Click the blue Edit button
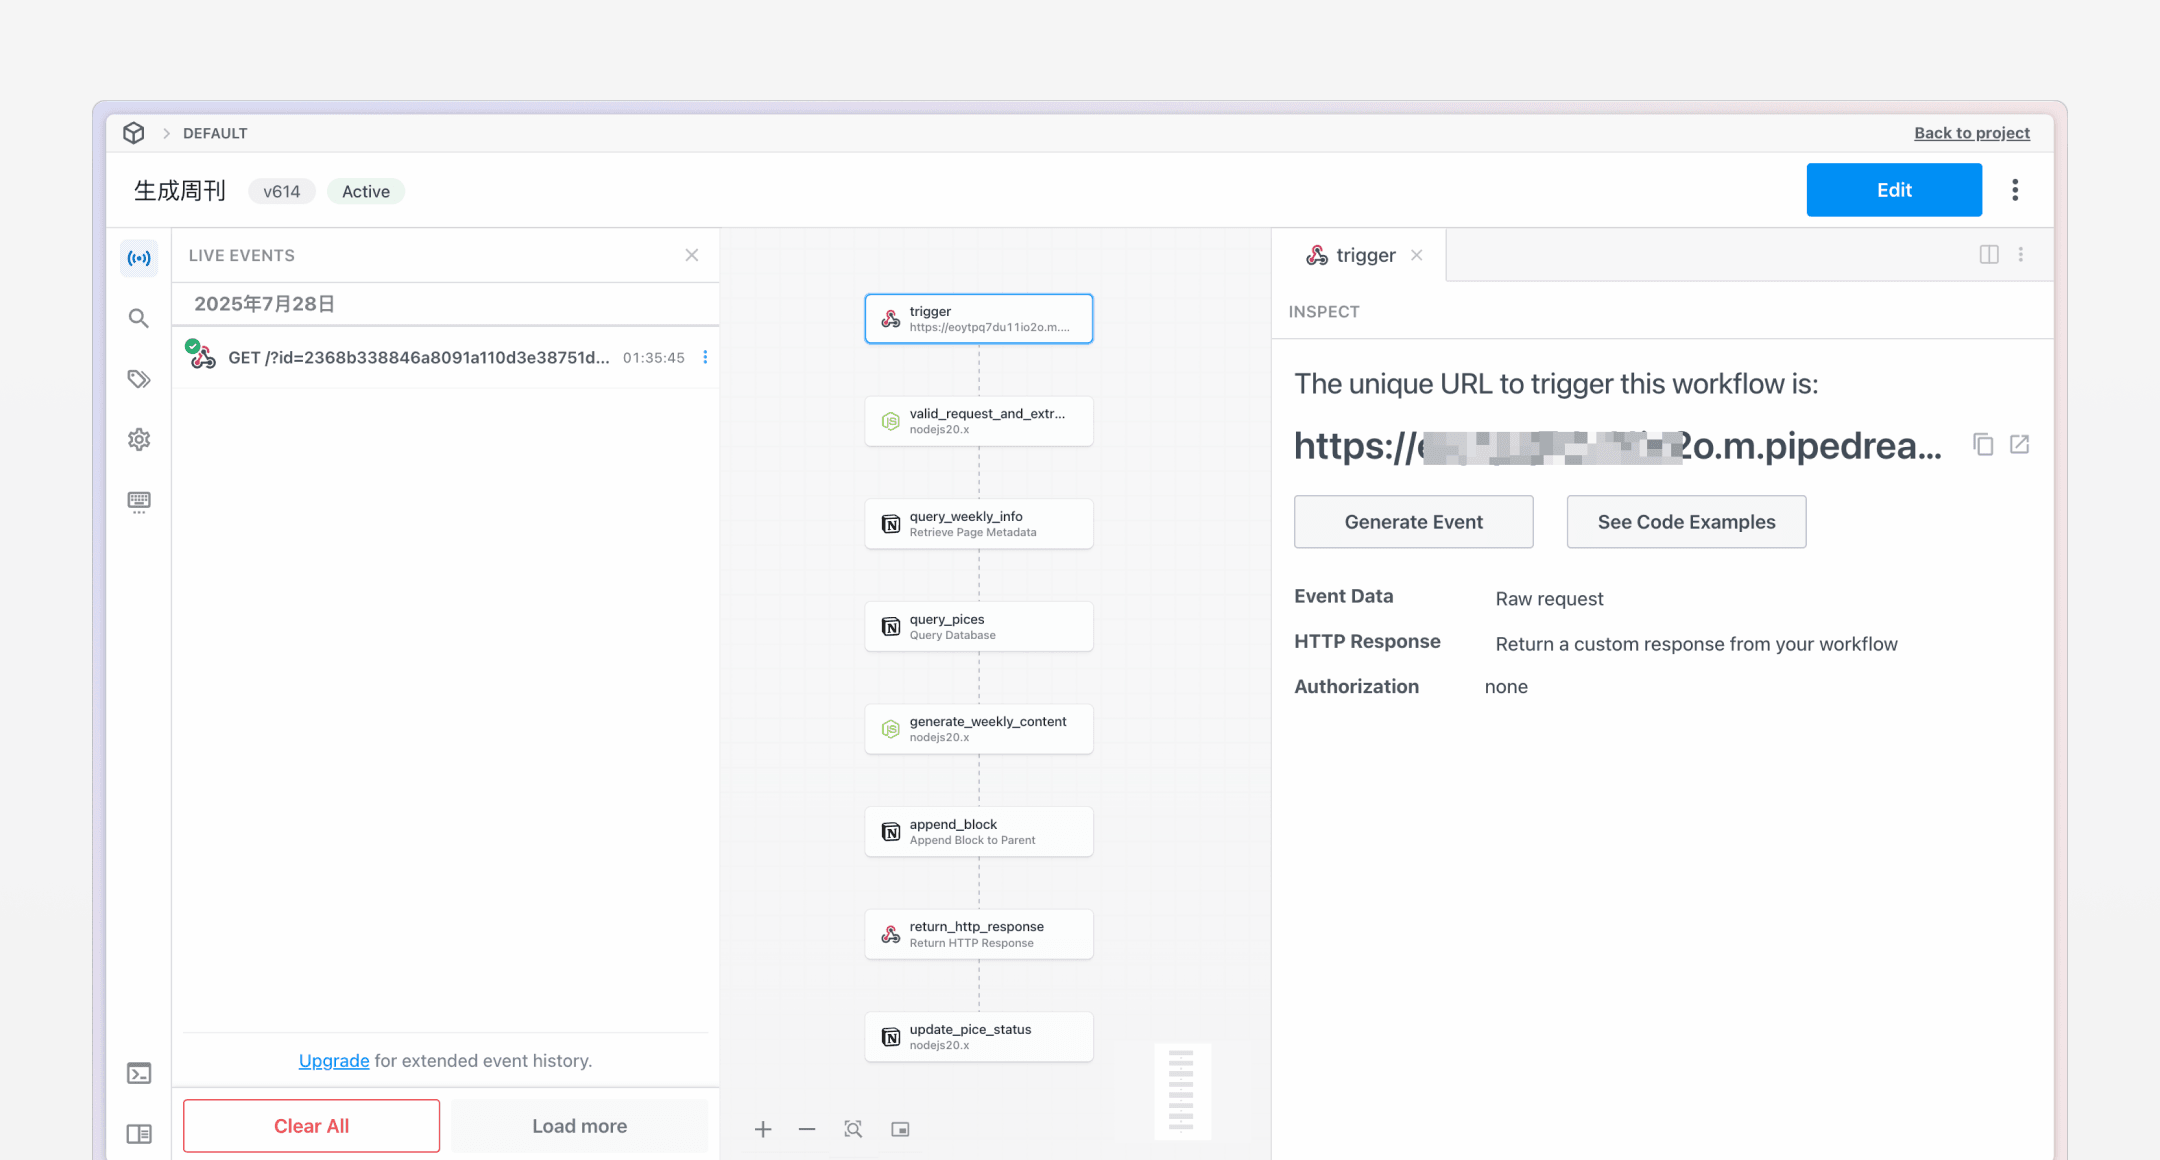The width and height of the screenshot is (2160, 1160). (1893, 190)
